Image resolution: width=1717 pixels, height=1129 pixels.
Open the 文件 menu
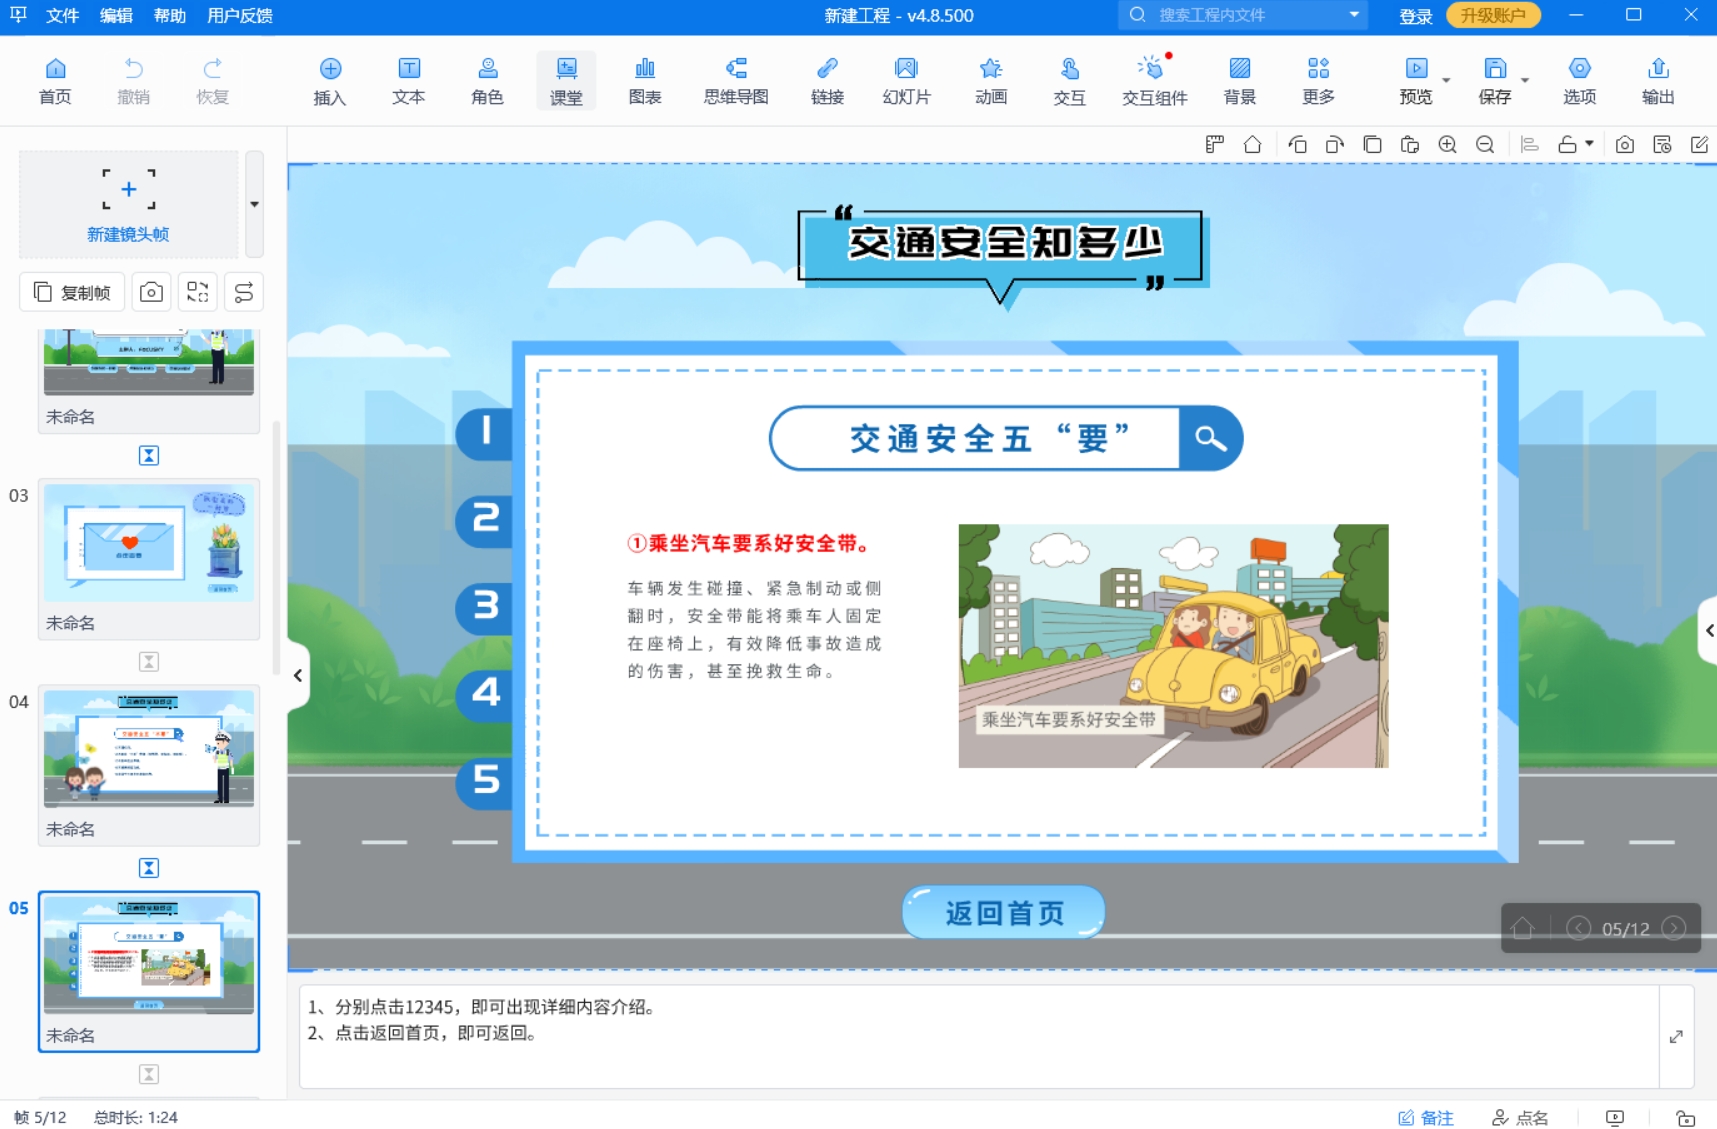tap(62, 15)
